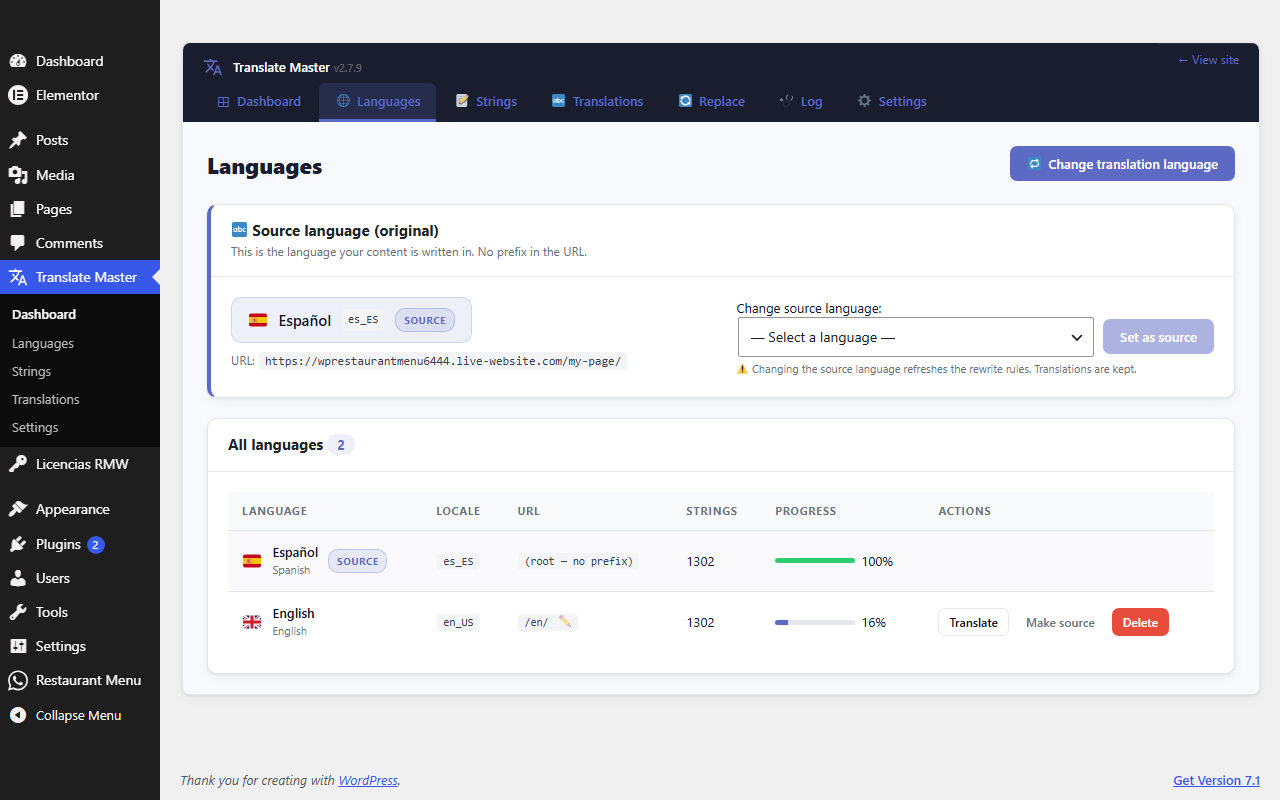Open the Log tab
The width and height of the screenshot is (1280, 800).
pyautogui.click(x=801, y=101)
